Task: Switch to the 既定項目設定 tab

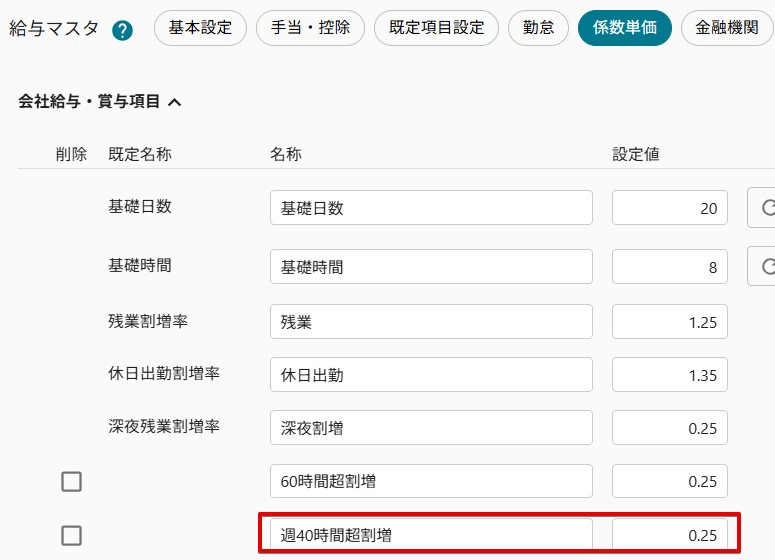Action: pos(436,28)
